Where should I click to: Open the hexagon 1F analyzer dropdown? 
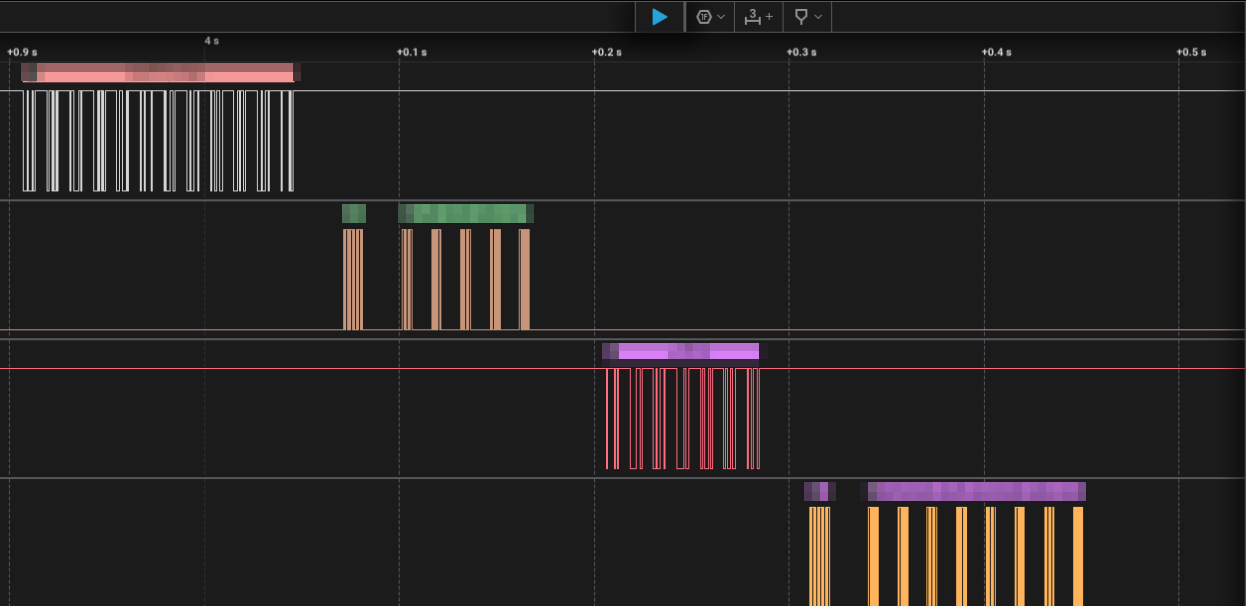tap(709, 17)
